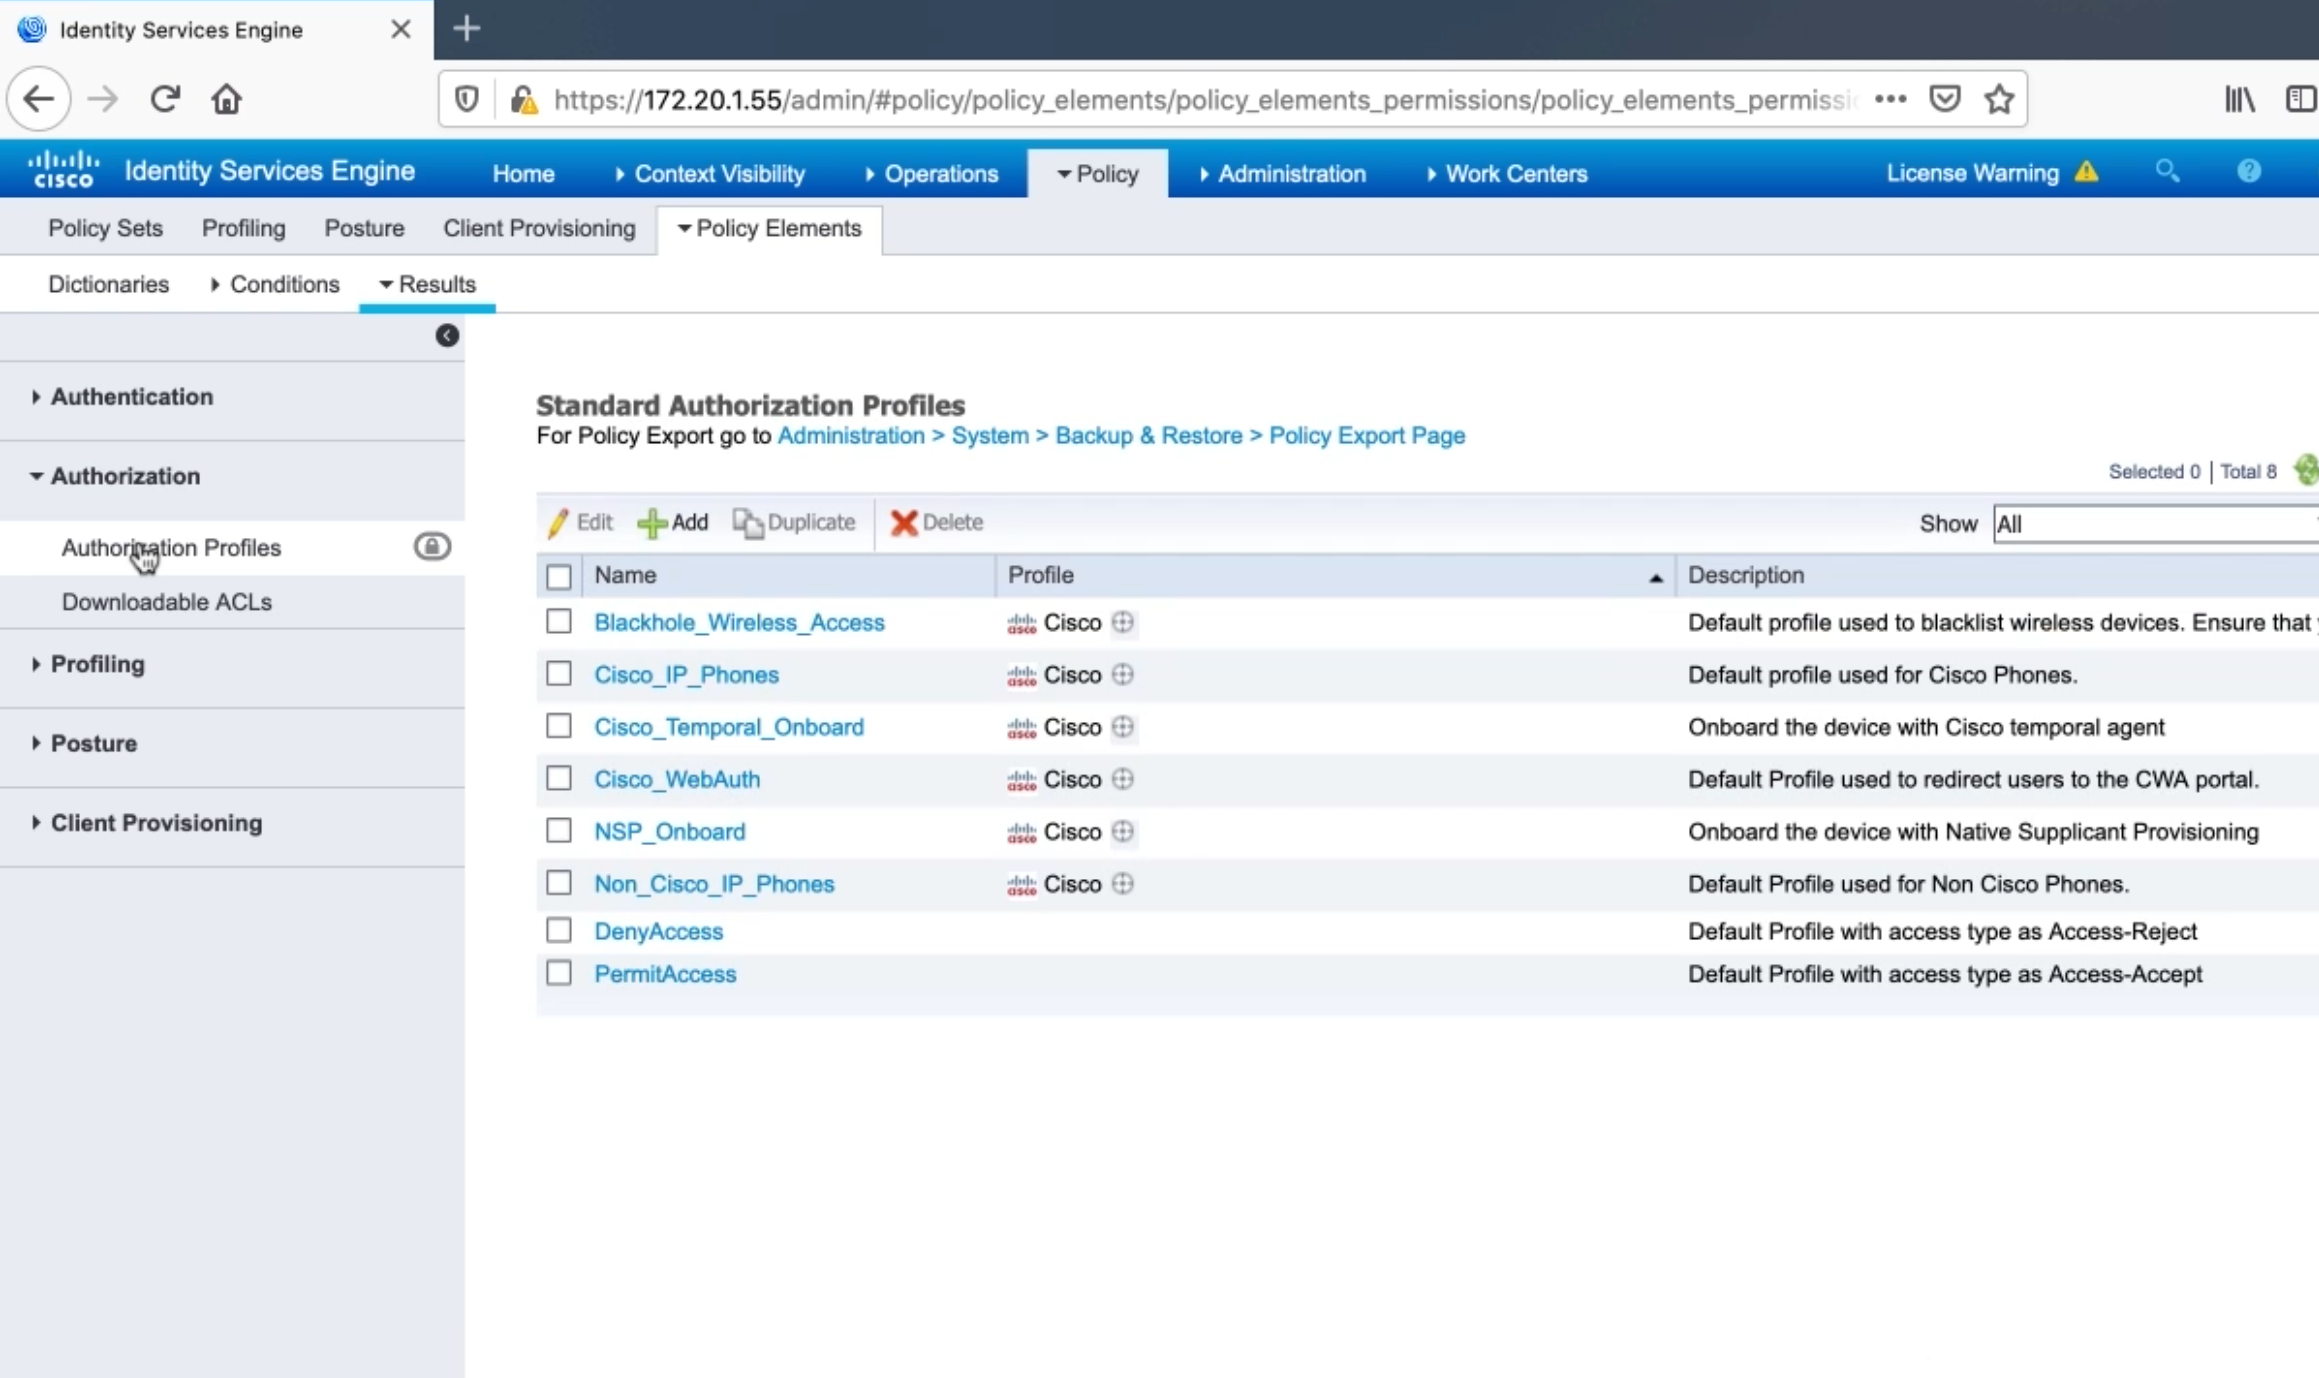This screenshot has width=2319, height=1378.
Task: Click the info icon in Cisco_WebAuth row
Action: (1123, 779)
